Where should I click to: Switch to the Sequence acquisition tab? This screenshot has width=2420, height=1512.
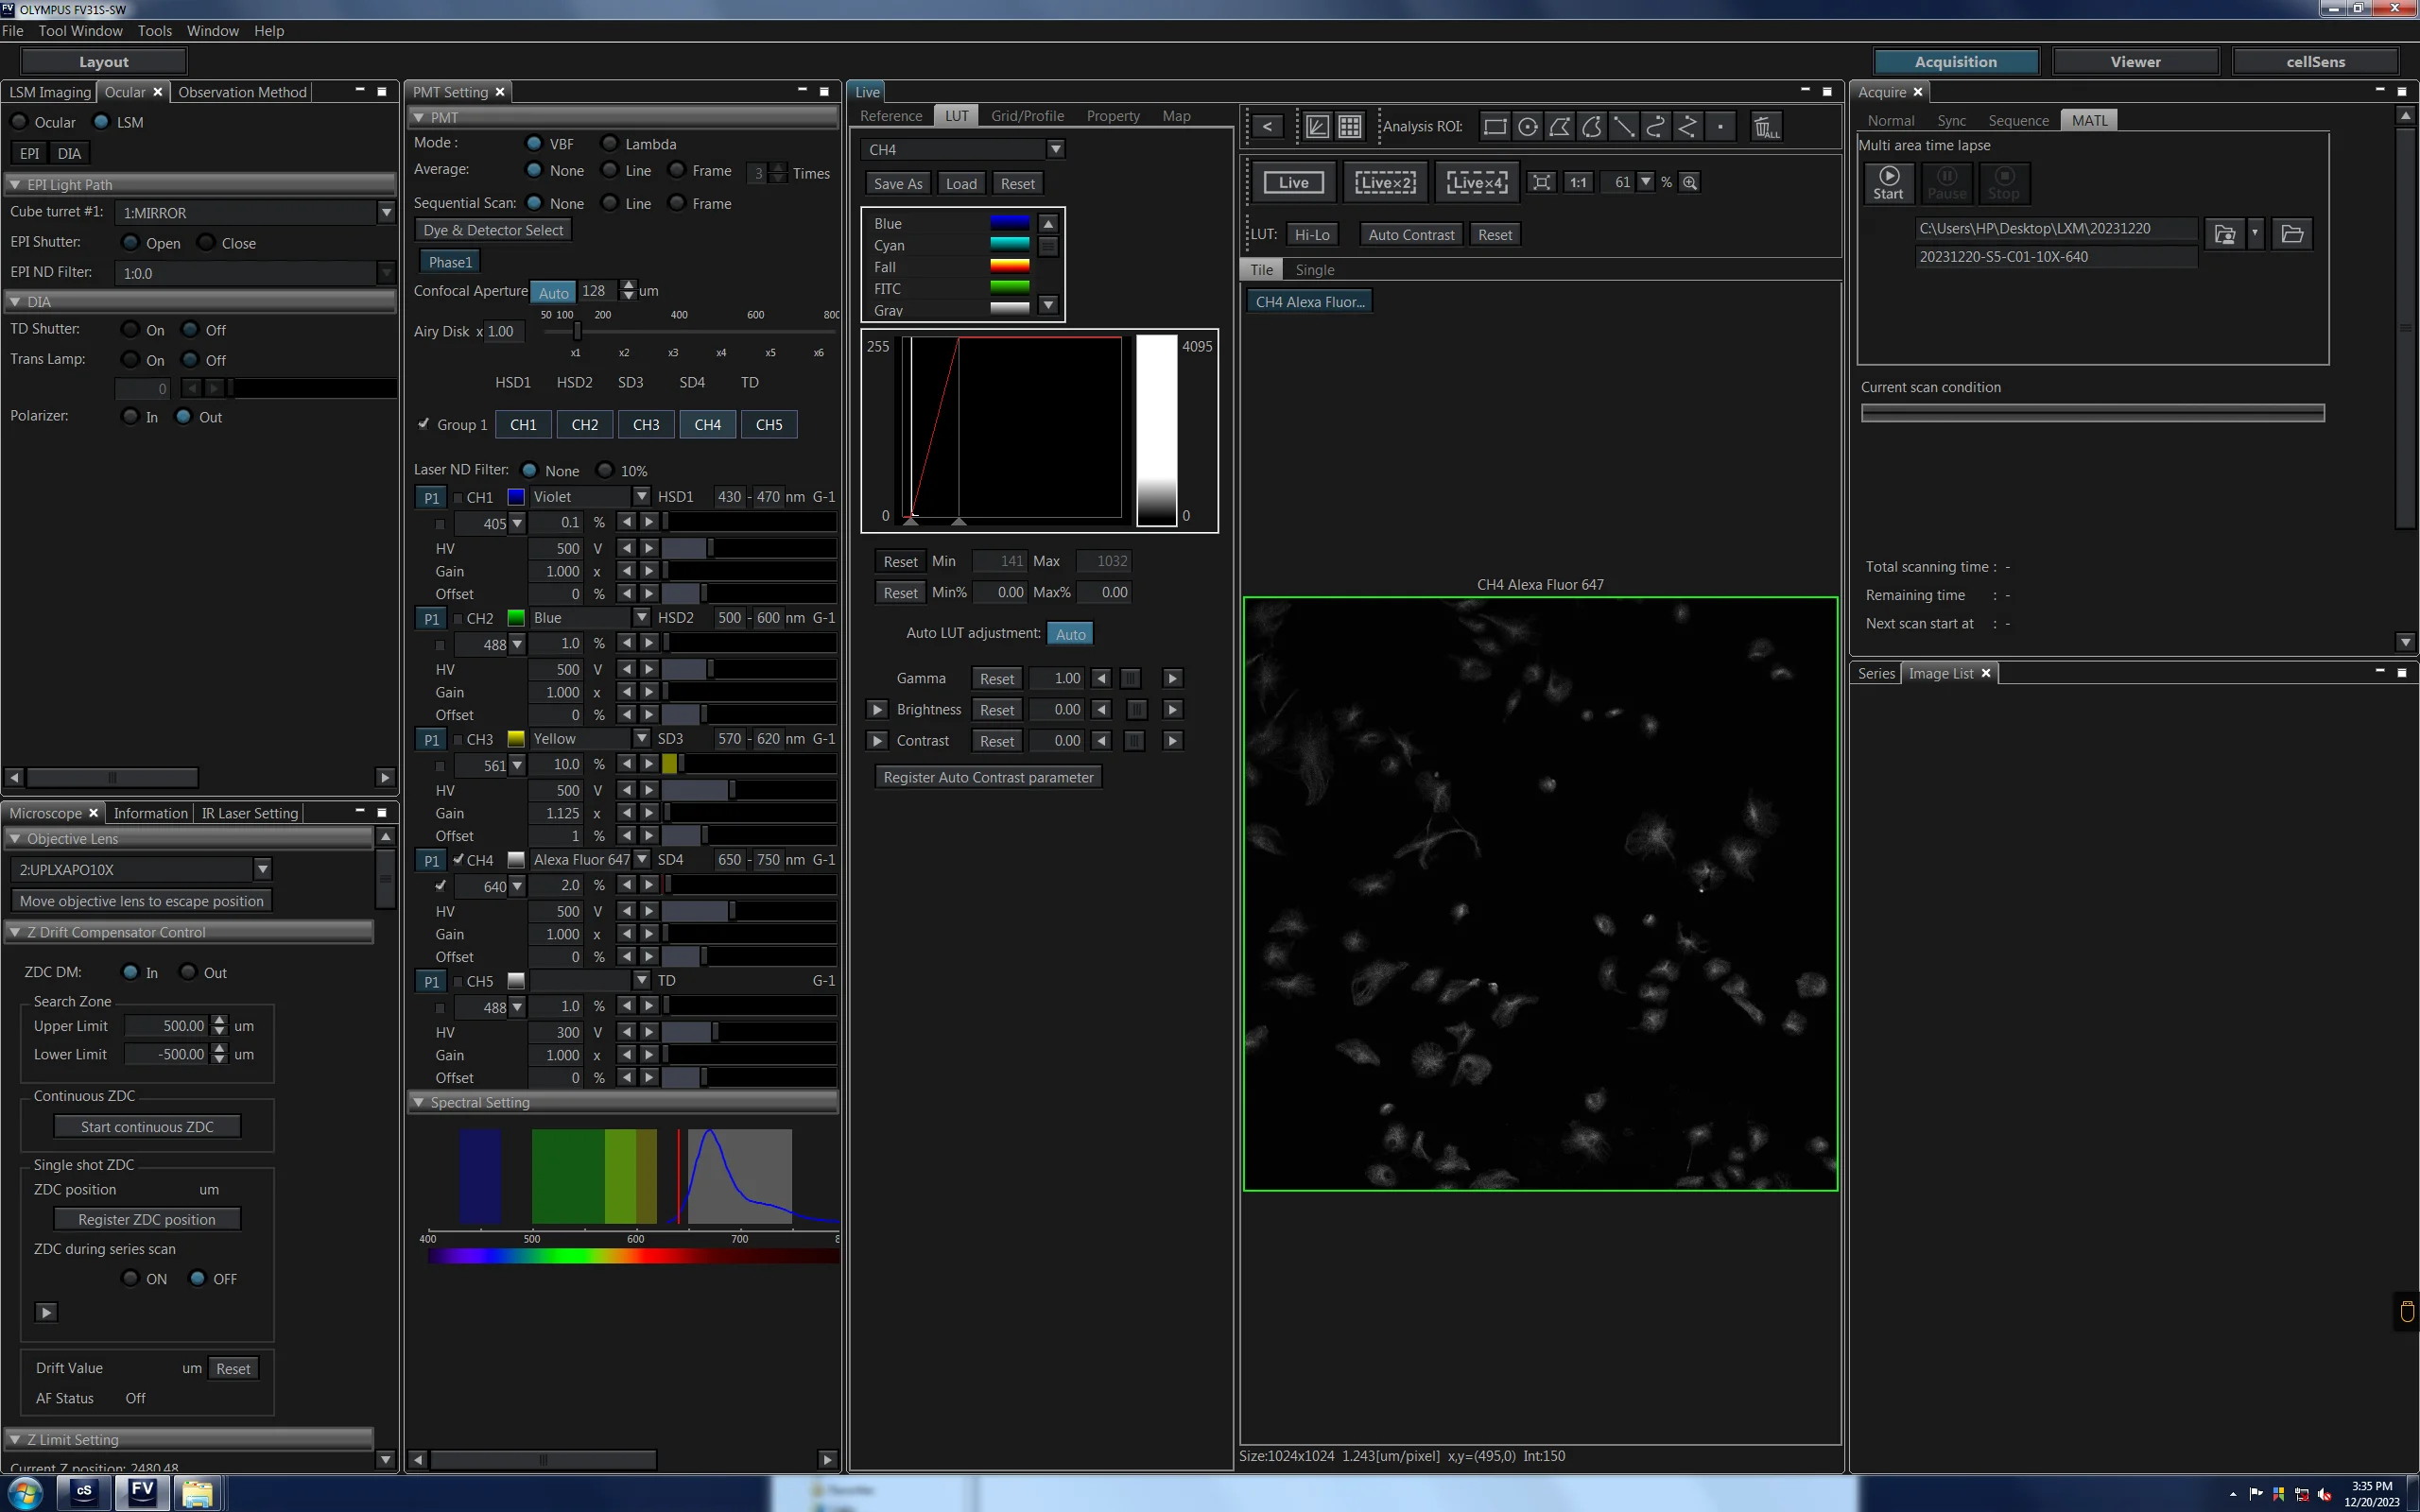[2018, 120]
